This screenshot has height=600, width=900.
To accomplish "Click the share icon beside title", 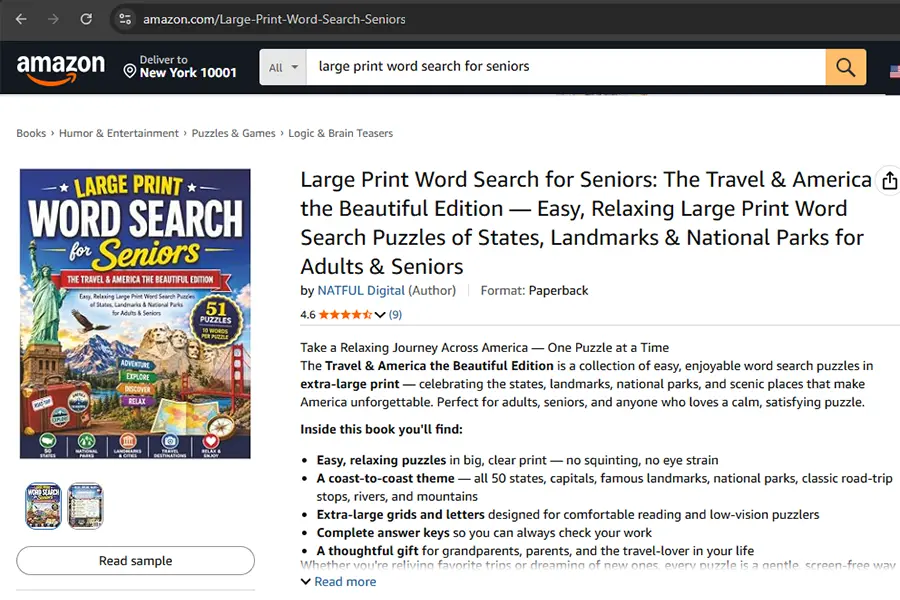I will click(x=889, y=180).
